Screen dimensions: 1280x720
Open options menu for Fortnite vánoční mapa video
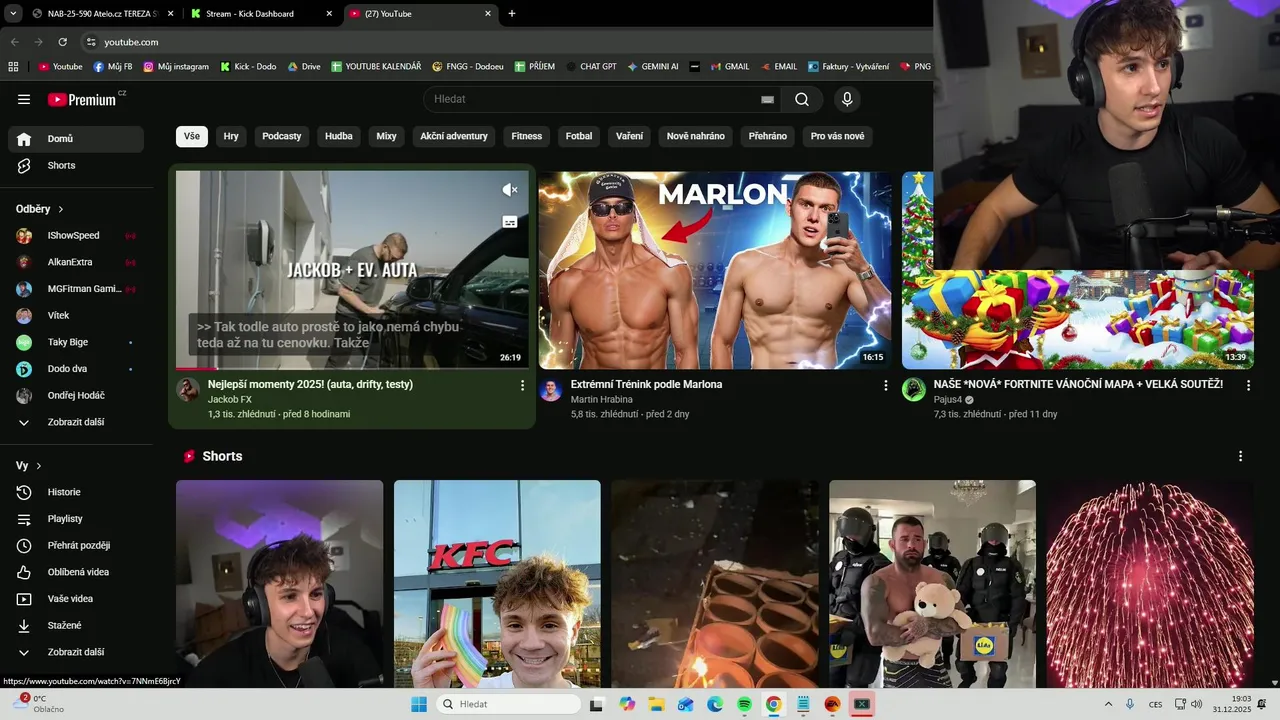coord(1248,385)
